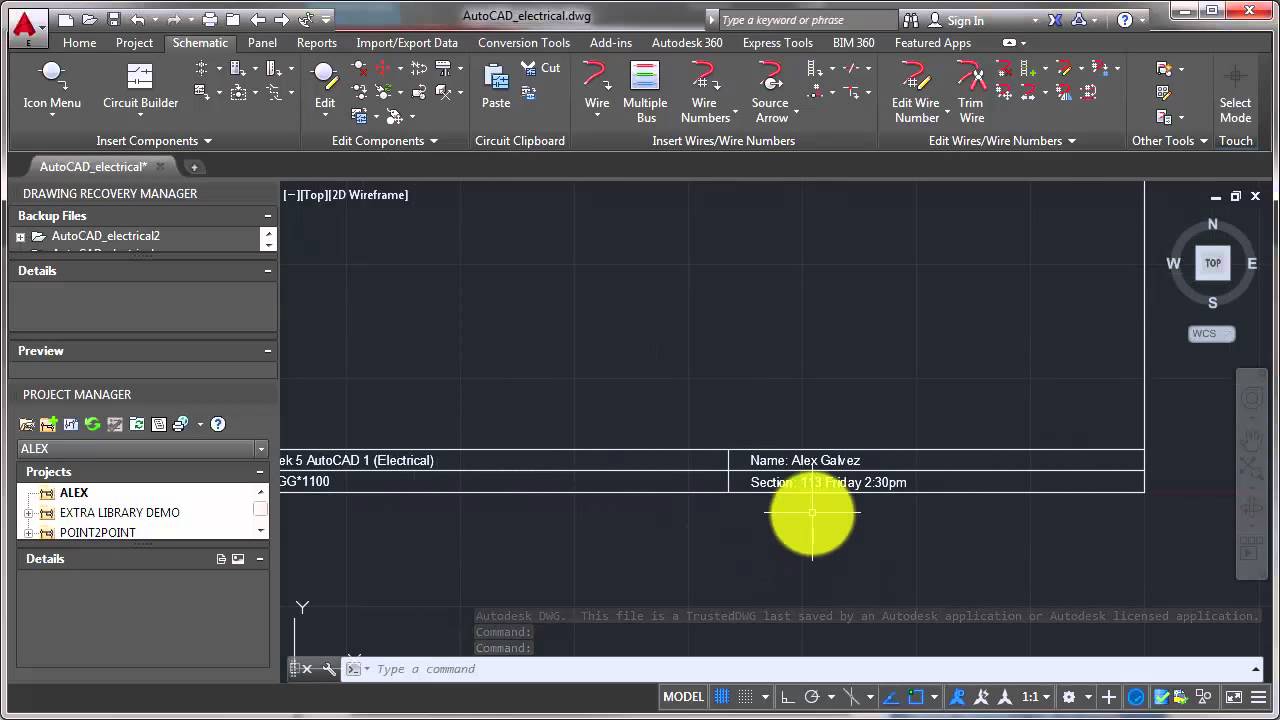
Task: Open the Icon Menu tool
Action: [x=52, y=85]
